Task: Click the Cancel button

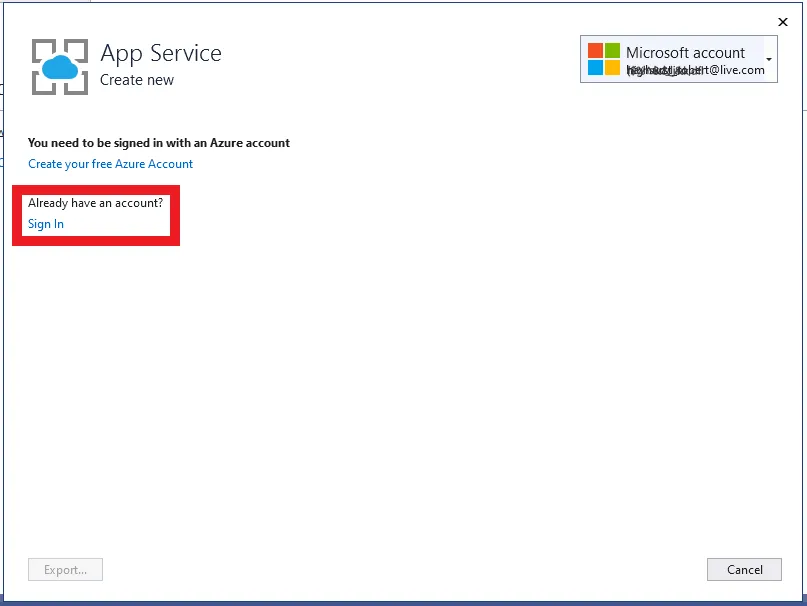Action: coord(744,569)
